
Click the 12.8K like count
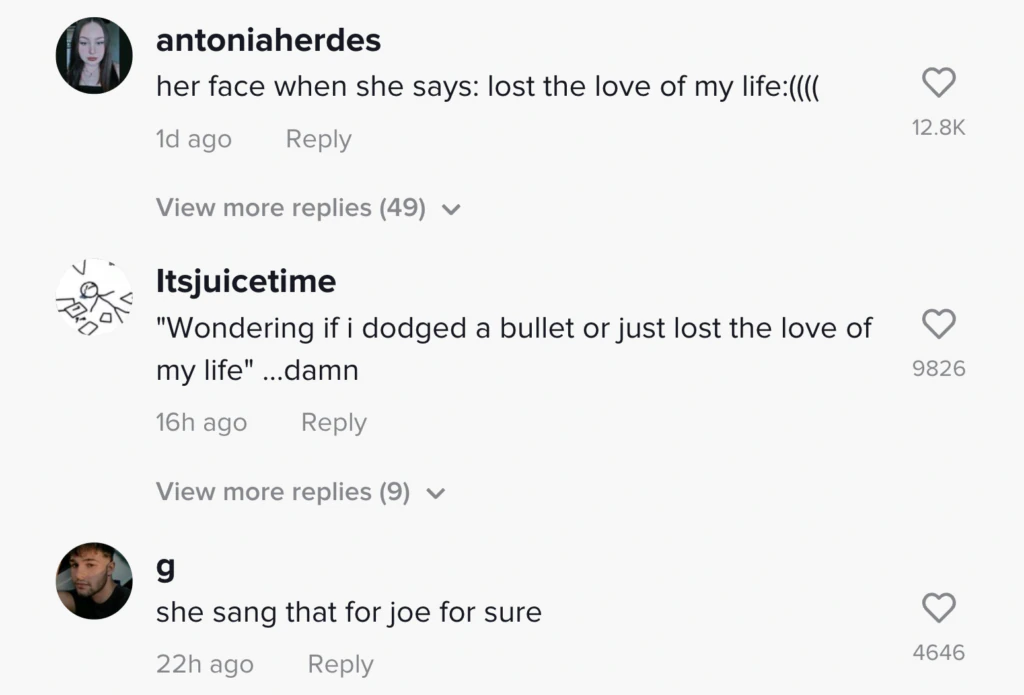click(938, 128)
